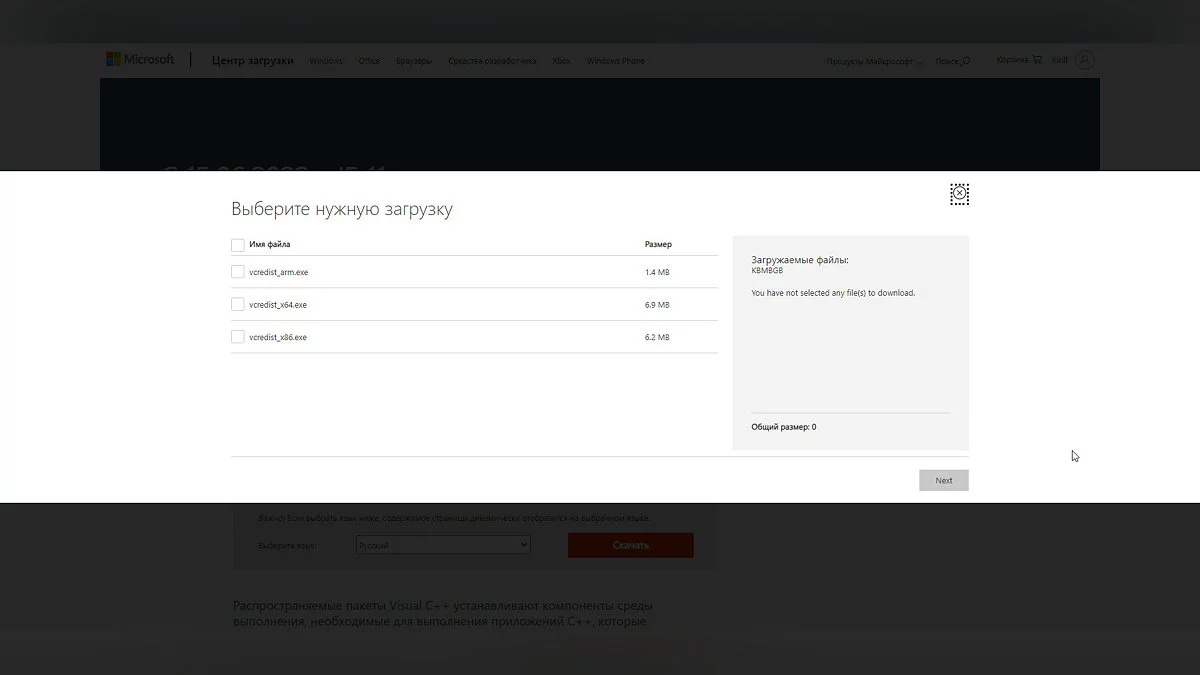Click the vcredist_x64.exe file name
The width and height of the screenshot is (1200, 675).
[x=278, y=305]
